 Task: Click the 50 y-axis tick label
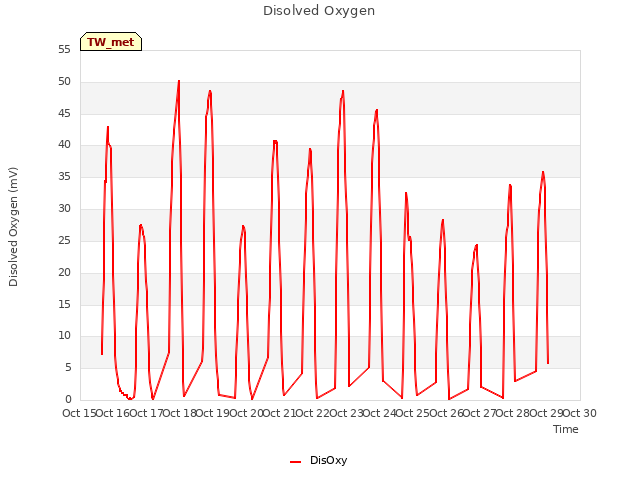(x=64, y=82)
